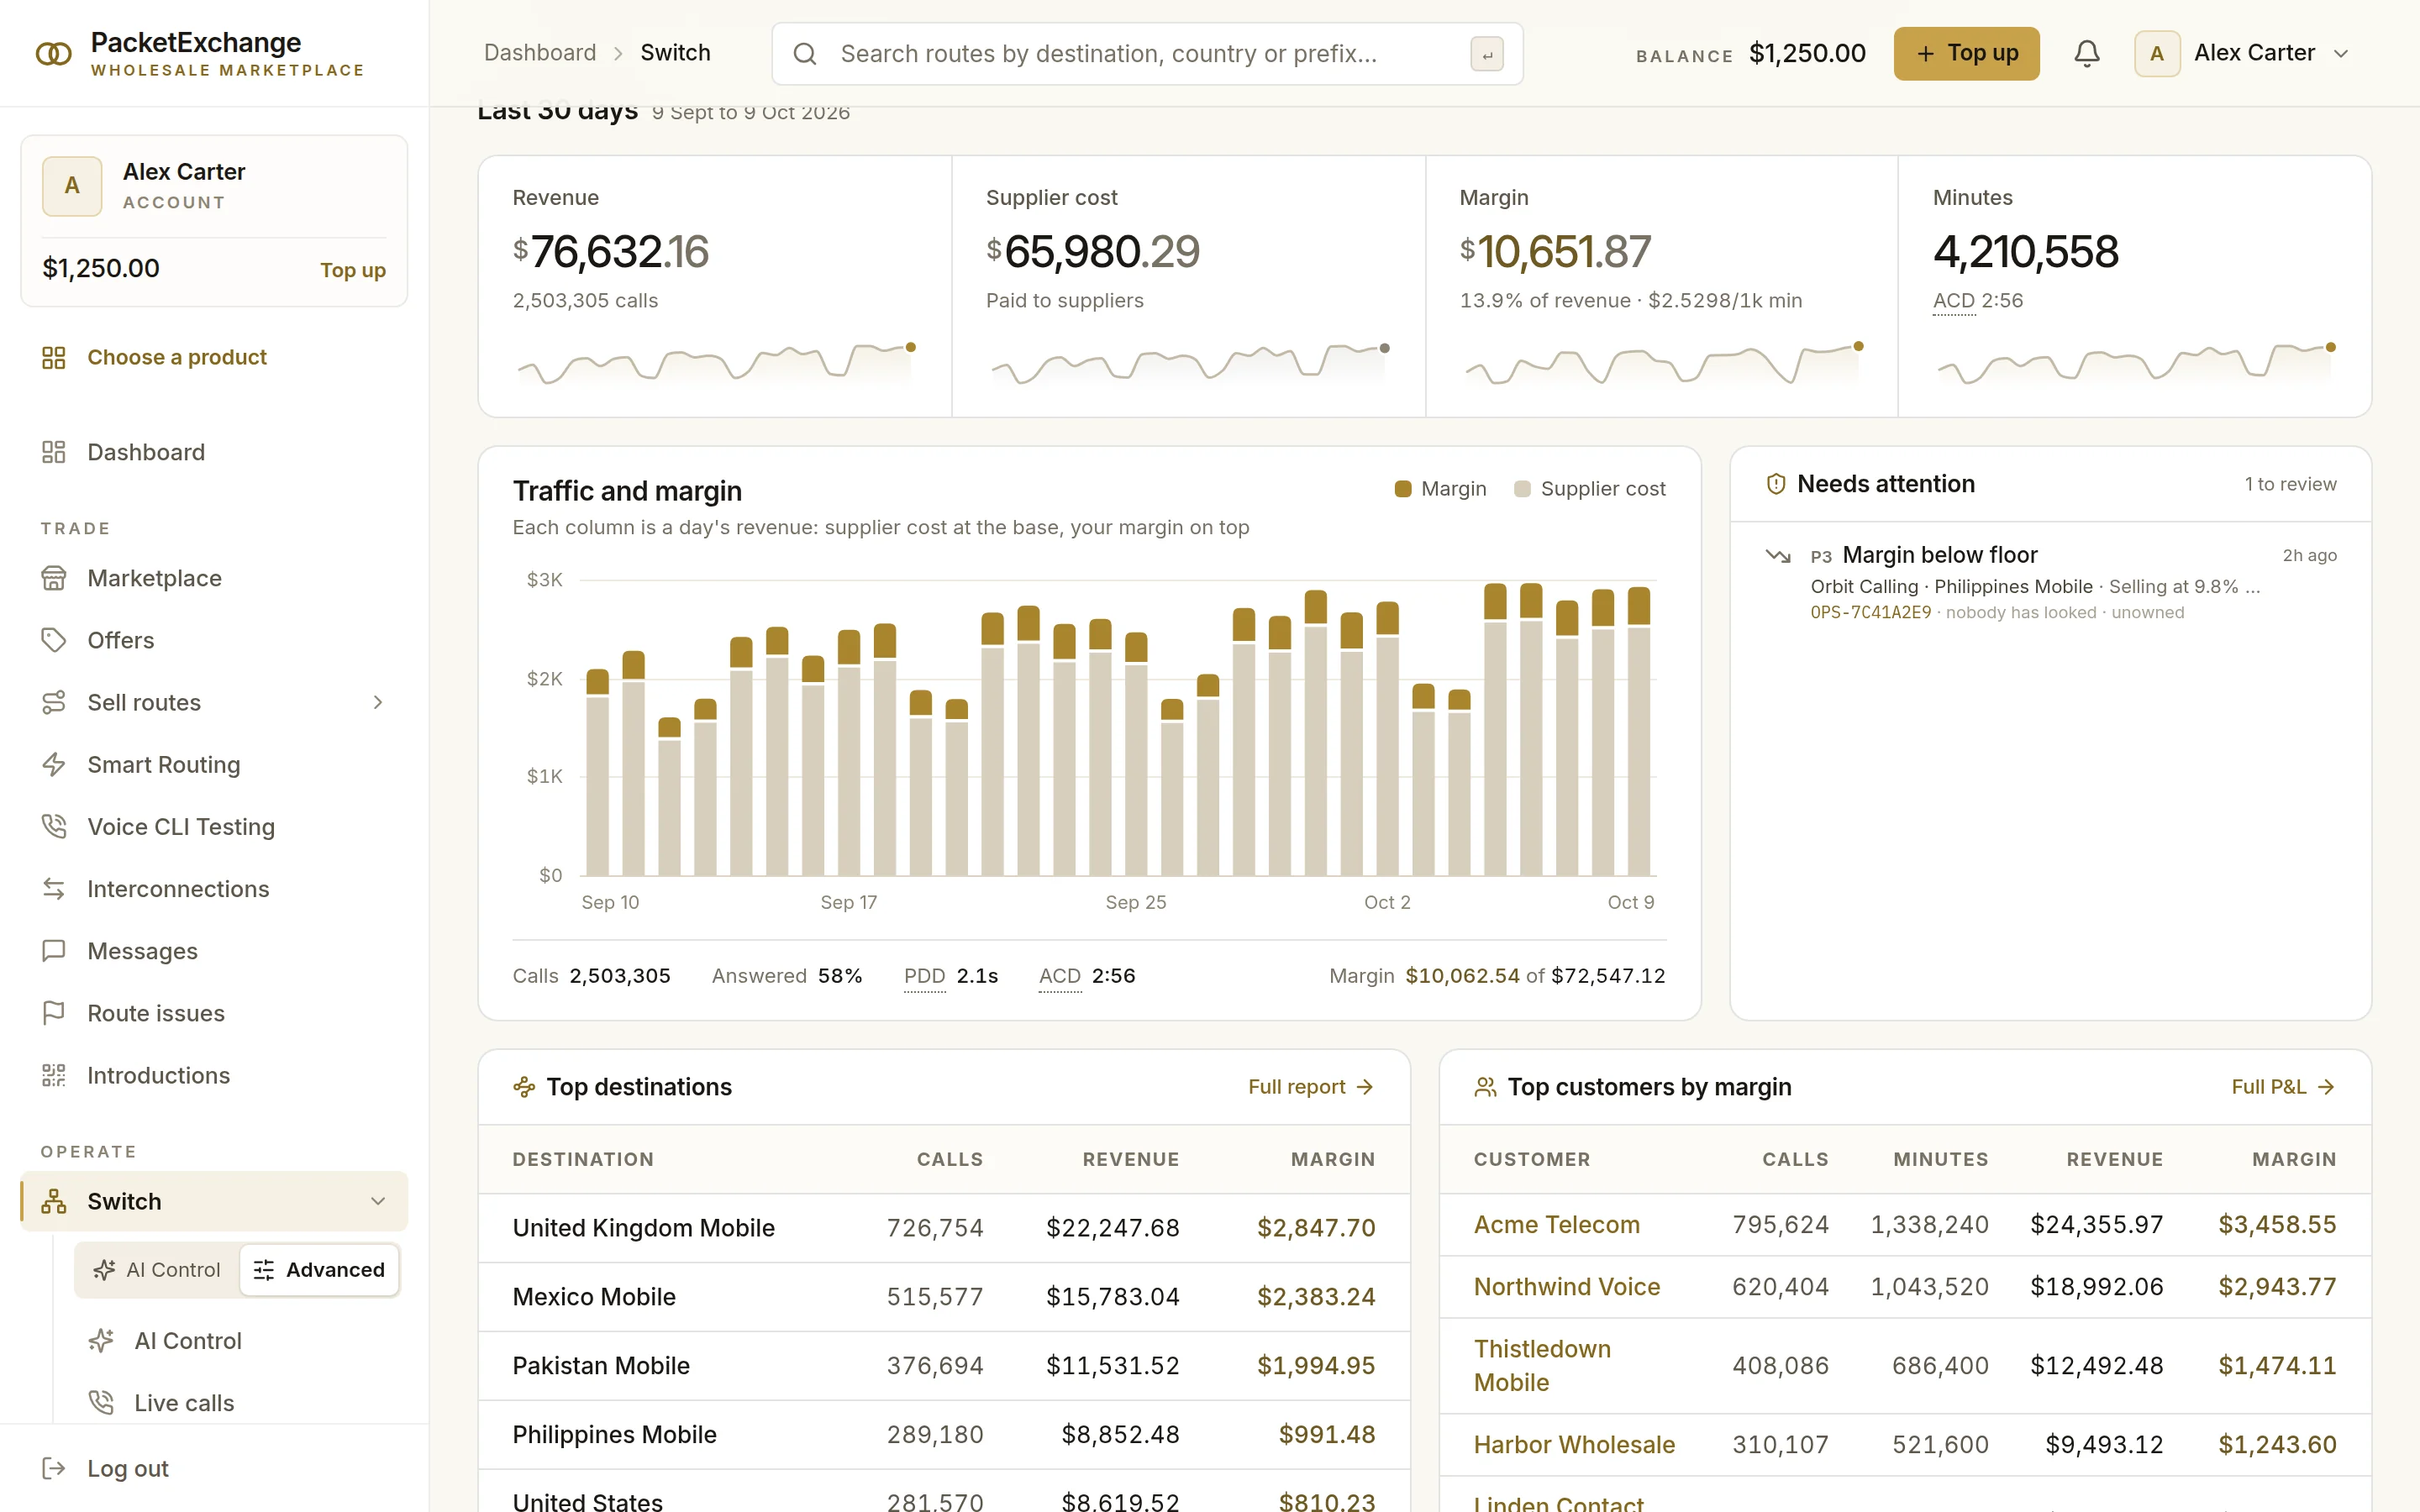Select Mexico Mobile destination row

point(944,1297)
